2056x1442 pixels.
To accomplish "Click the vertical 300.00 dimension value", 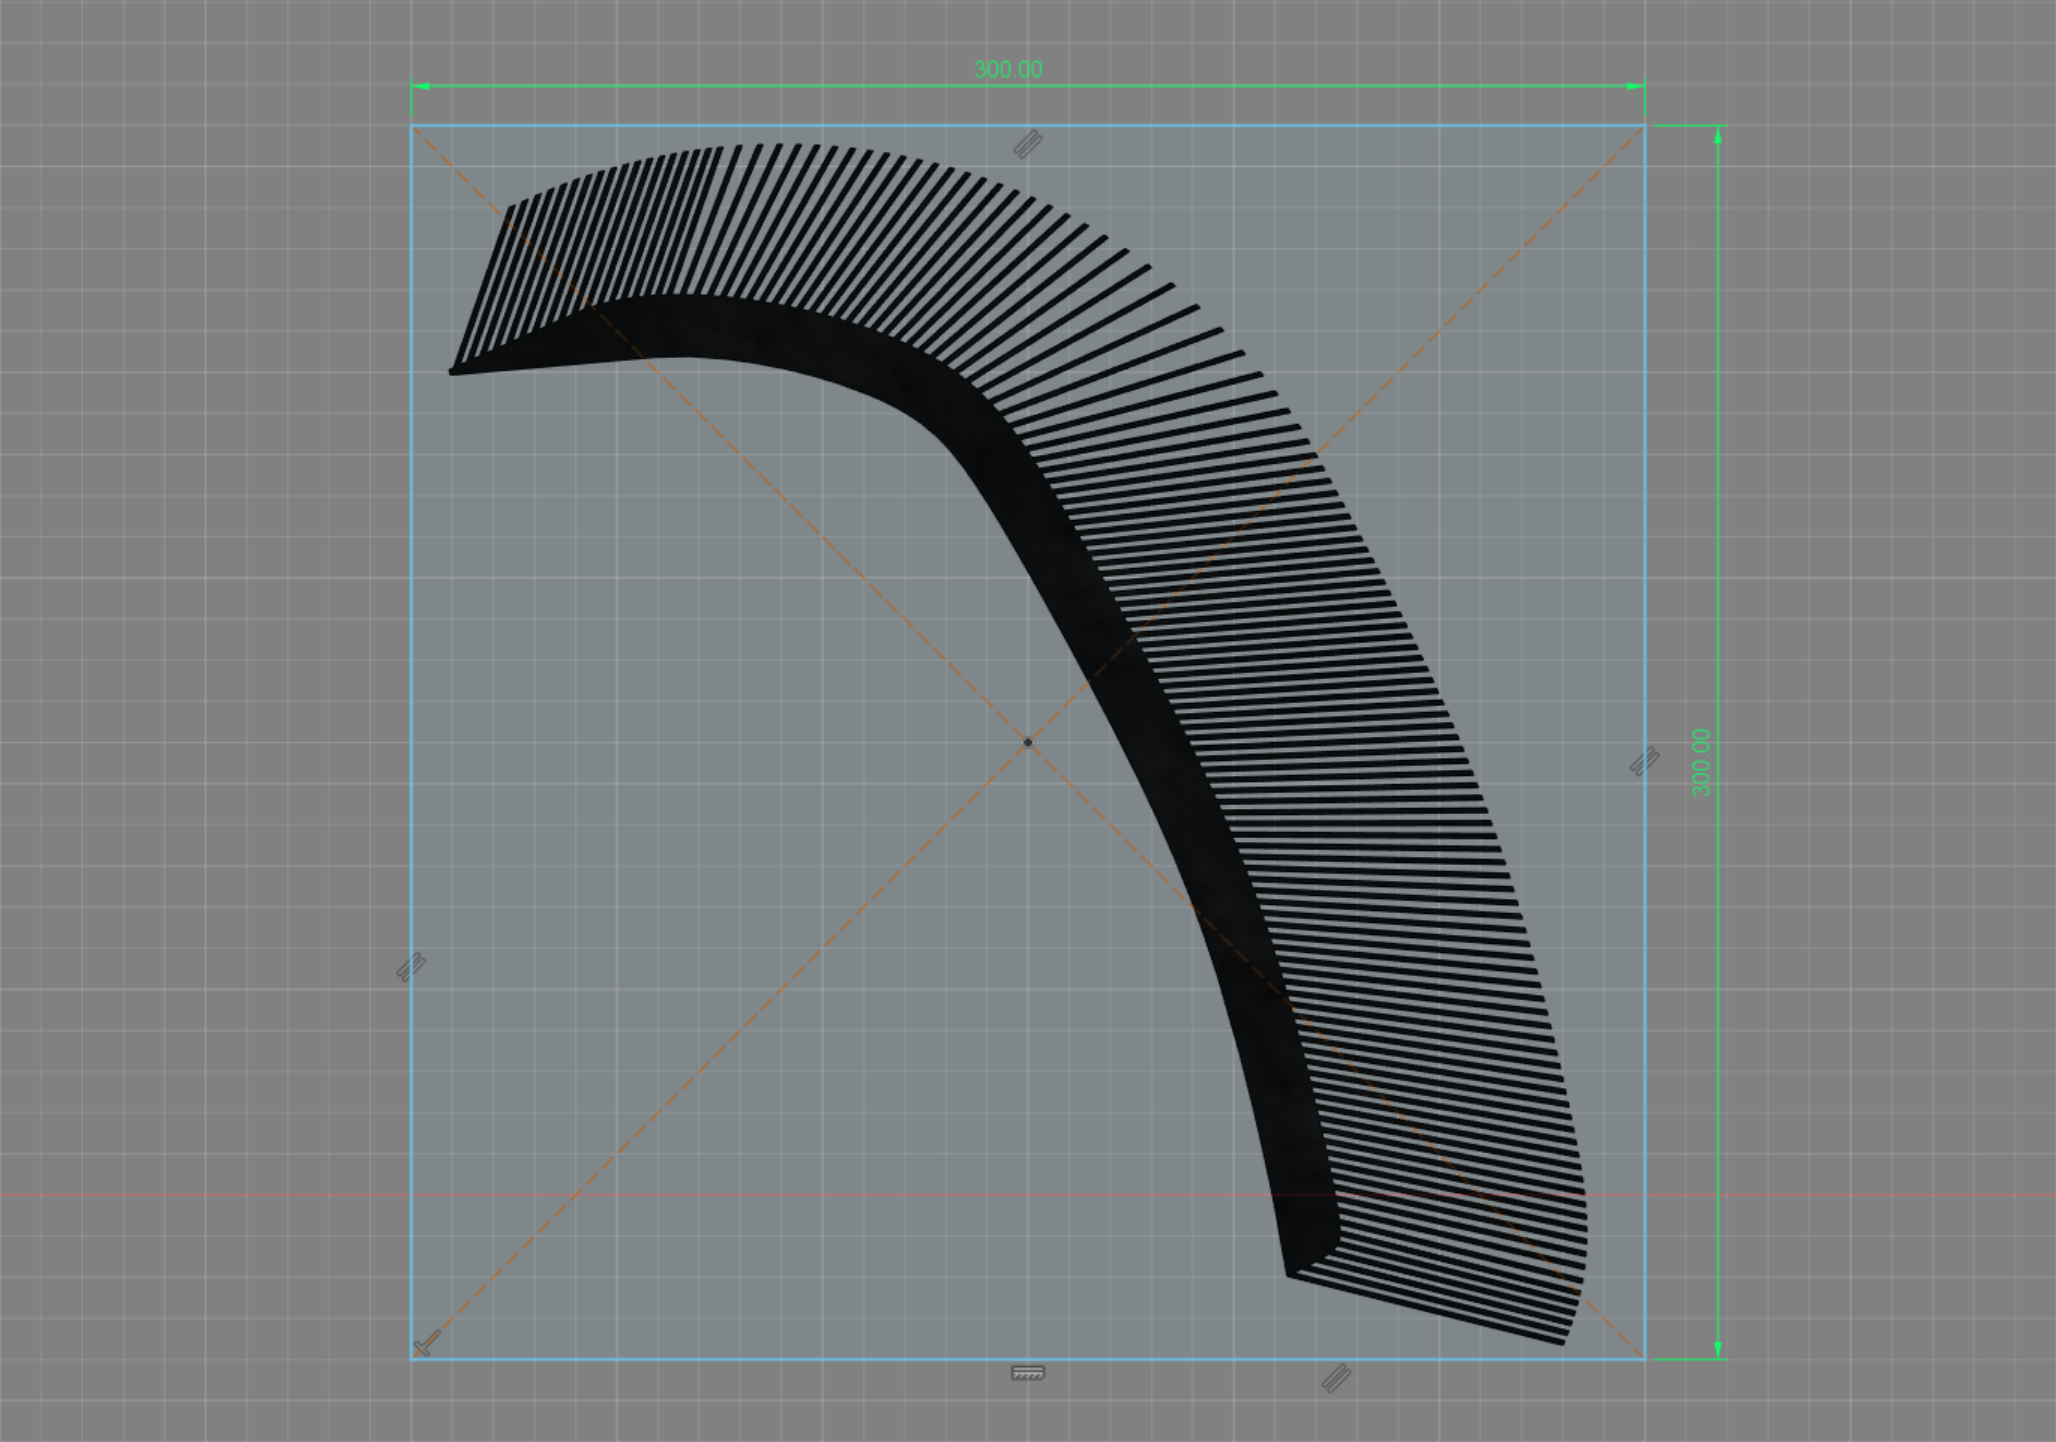I will pos(1701,762).
